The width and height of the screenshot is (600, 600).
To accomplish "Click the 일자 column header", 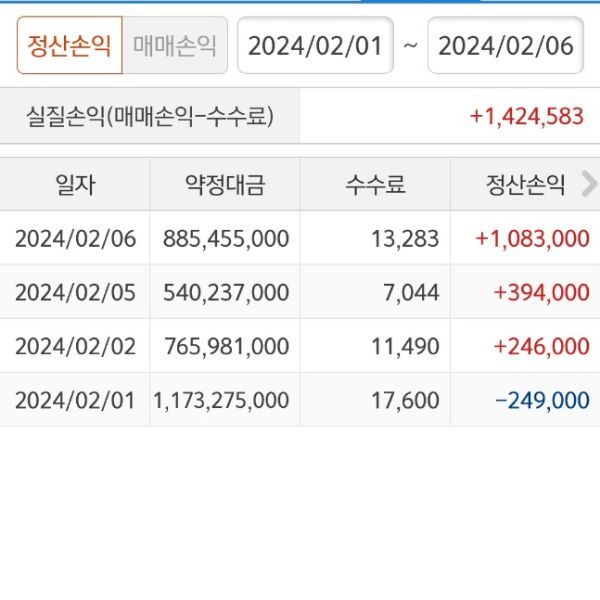I will point(75,184).
